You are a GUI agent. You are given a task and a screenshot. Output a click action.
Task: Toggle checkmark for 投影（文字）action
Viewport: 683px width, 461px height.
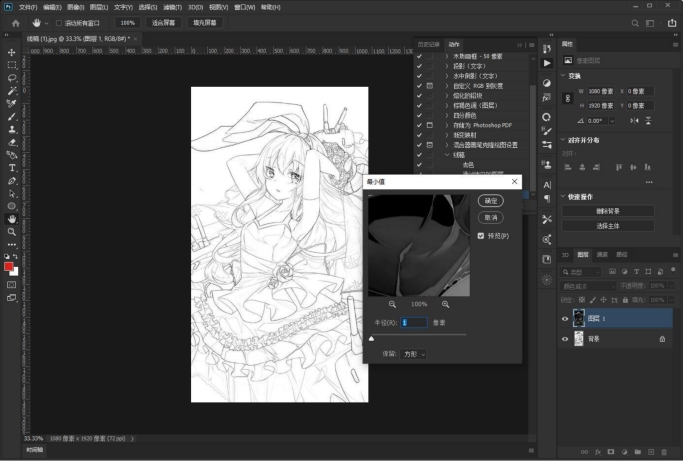419,66
